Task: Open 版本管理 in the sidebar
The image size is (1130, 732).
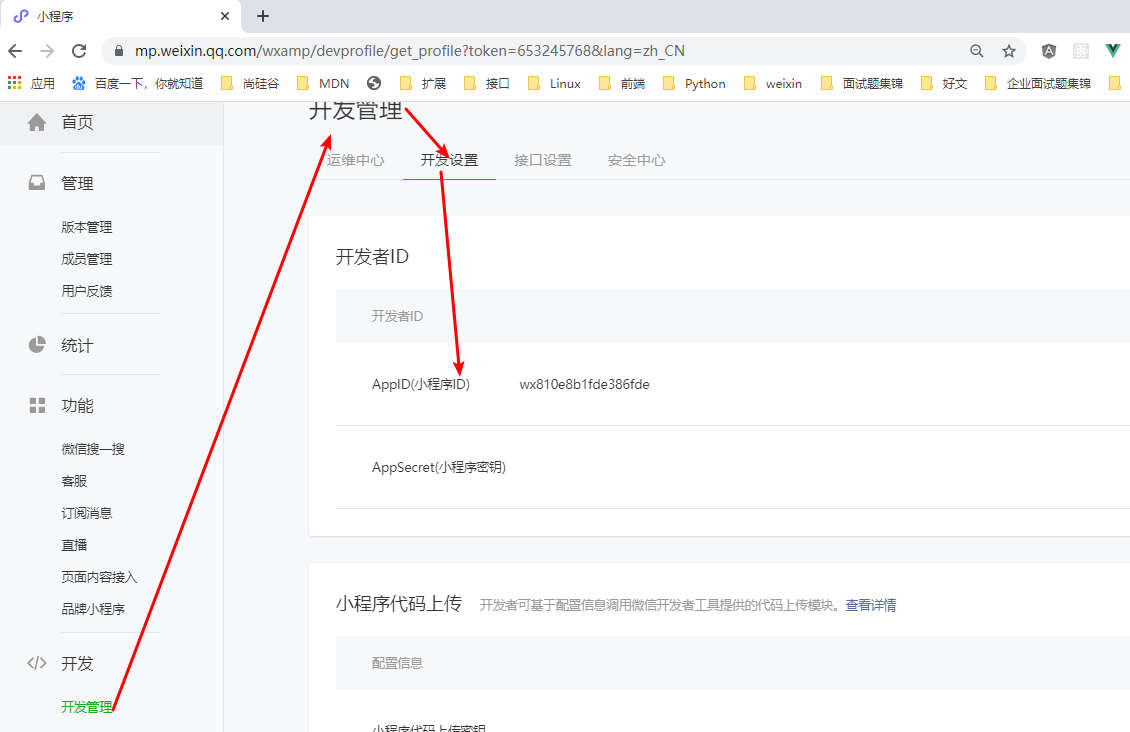Action: pos(86,227)
